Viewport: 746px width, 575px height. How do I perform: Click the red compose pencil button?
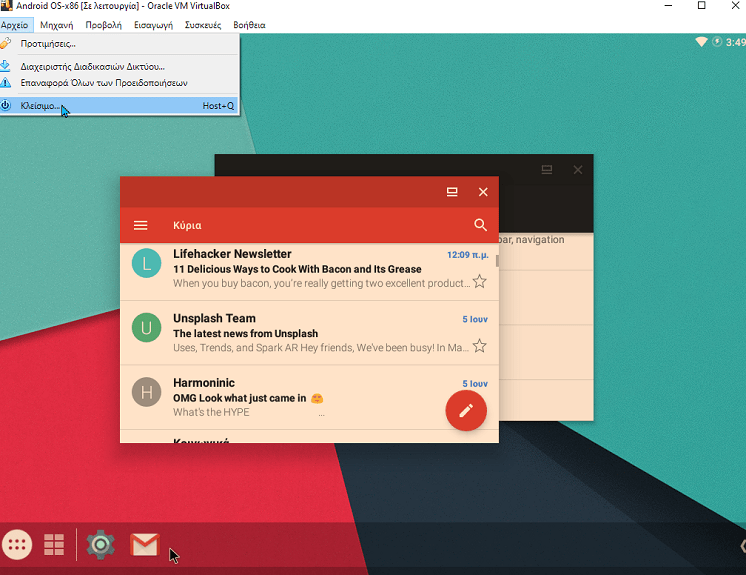(466, 410)
